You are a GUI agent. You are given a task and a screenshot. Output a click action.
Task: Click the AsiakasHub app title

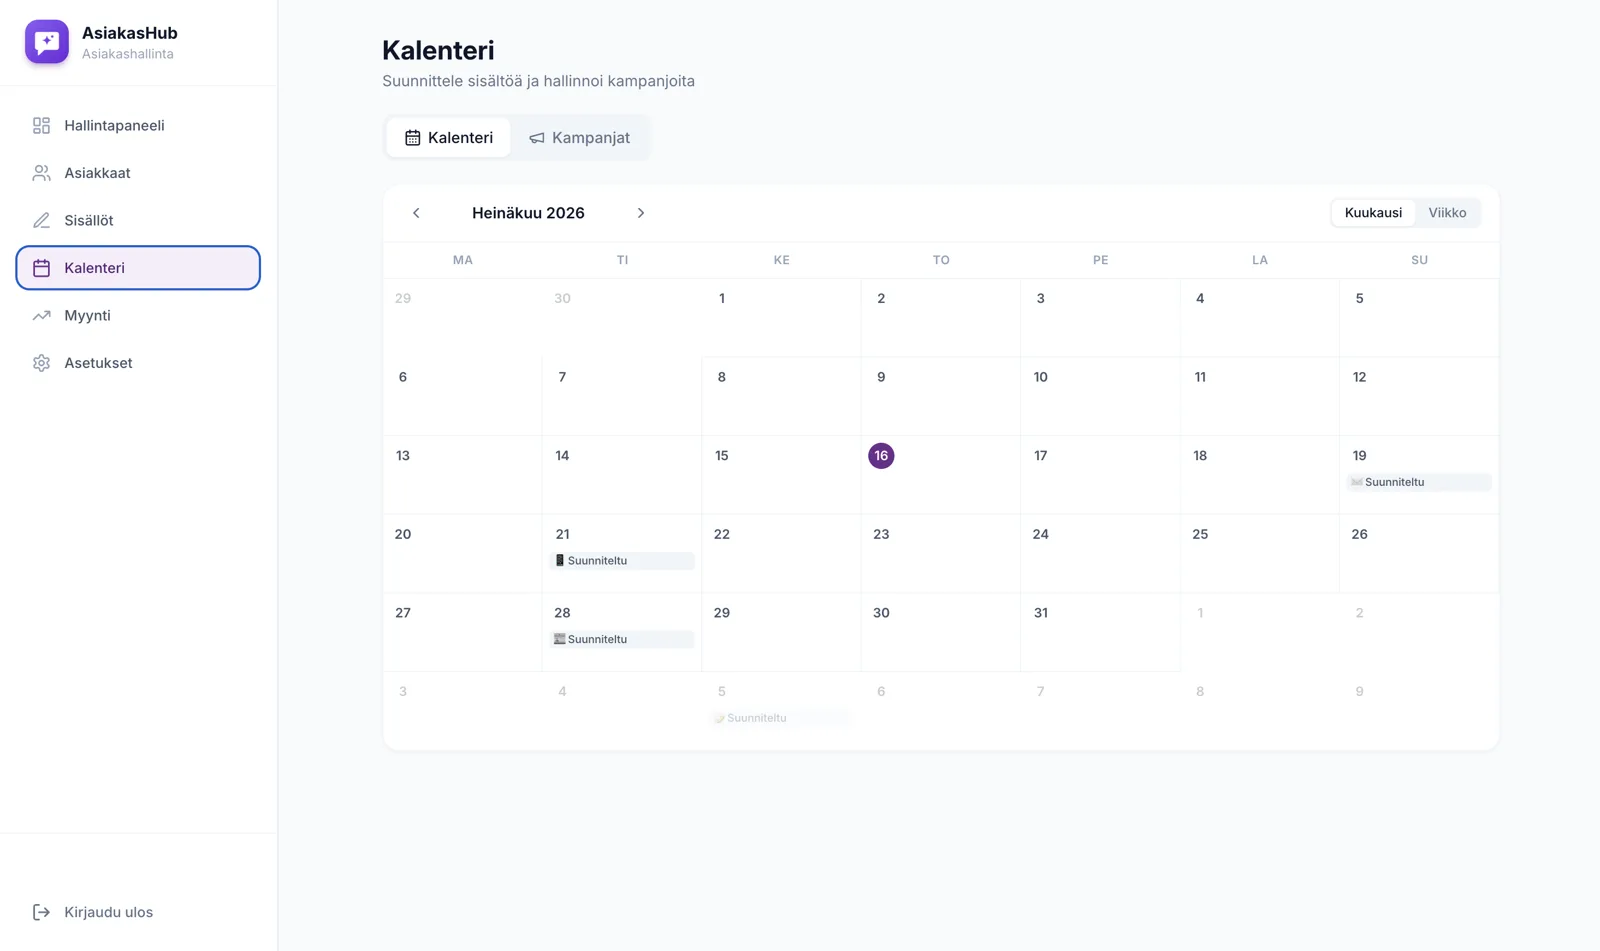click(x=130, y=33)
